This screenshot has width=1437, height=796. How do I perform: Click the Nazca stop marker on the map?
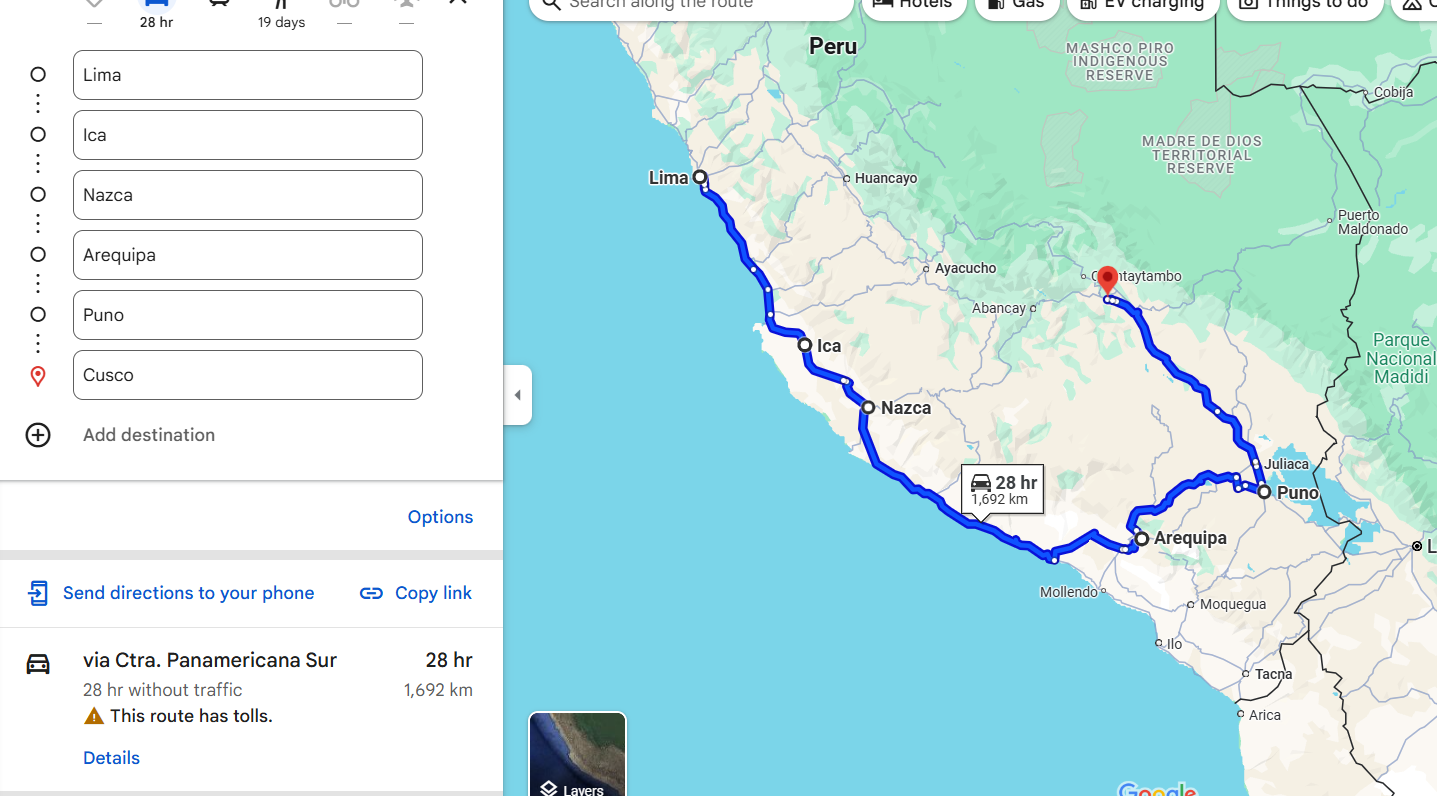coord(868,407)
